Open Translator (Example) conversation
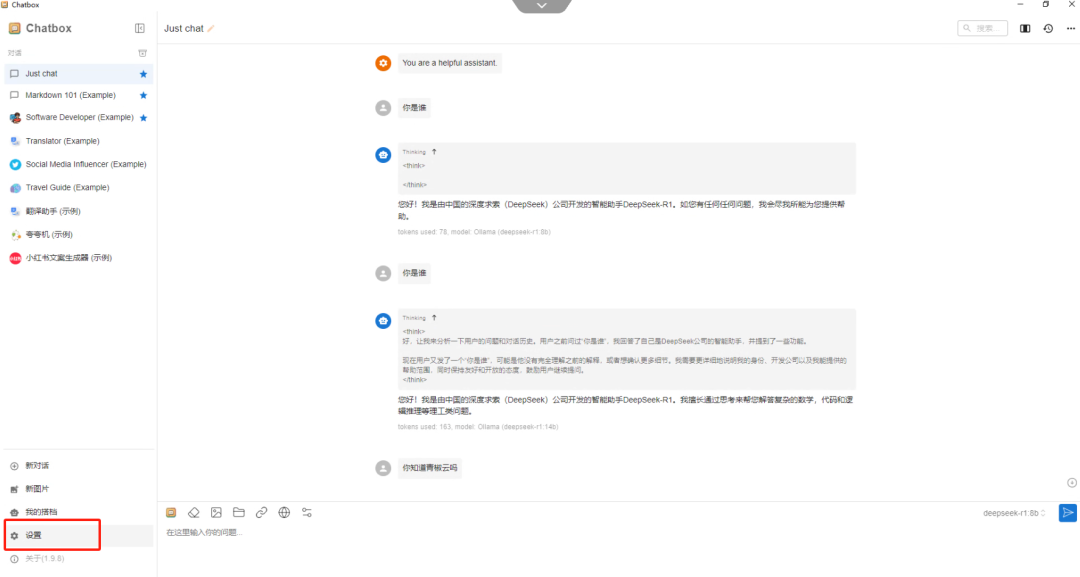Screen dimensions: 1080x577 tap(79, 141)
